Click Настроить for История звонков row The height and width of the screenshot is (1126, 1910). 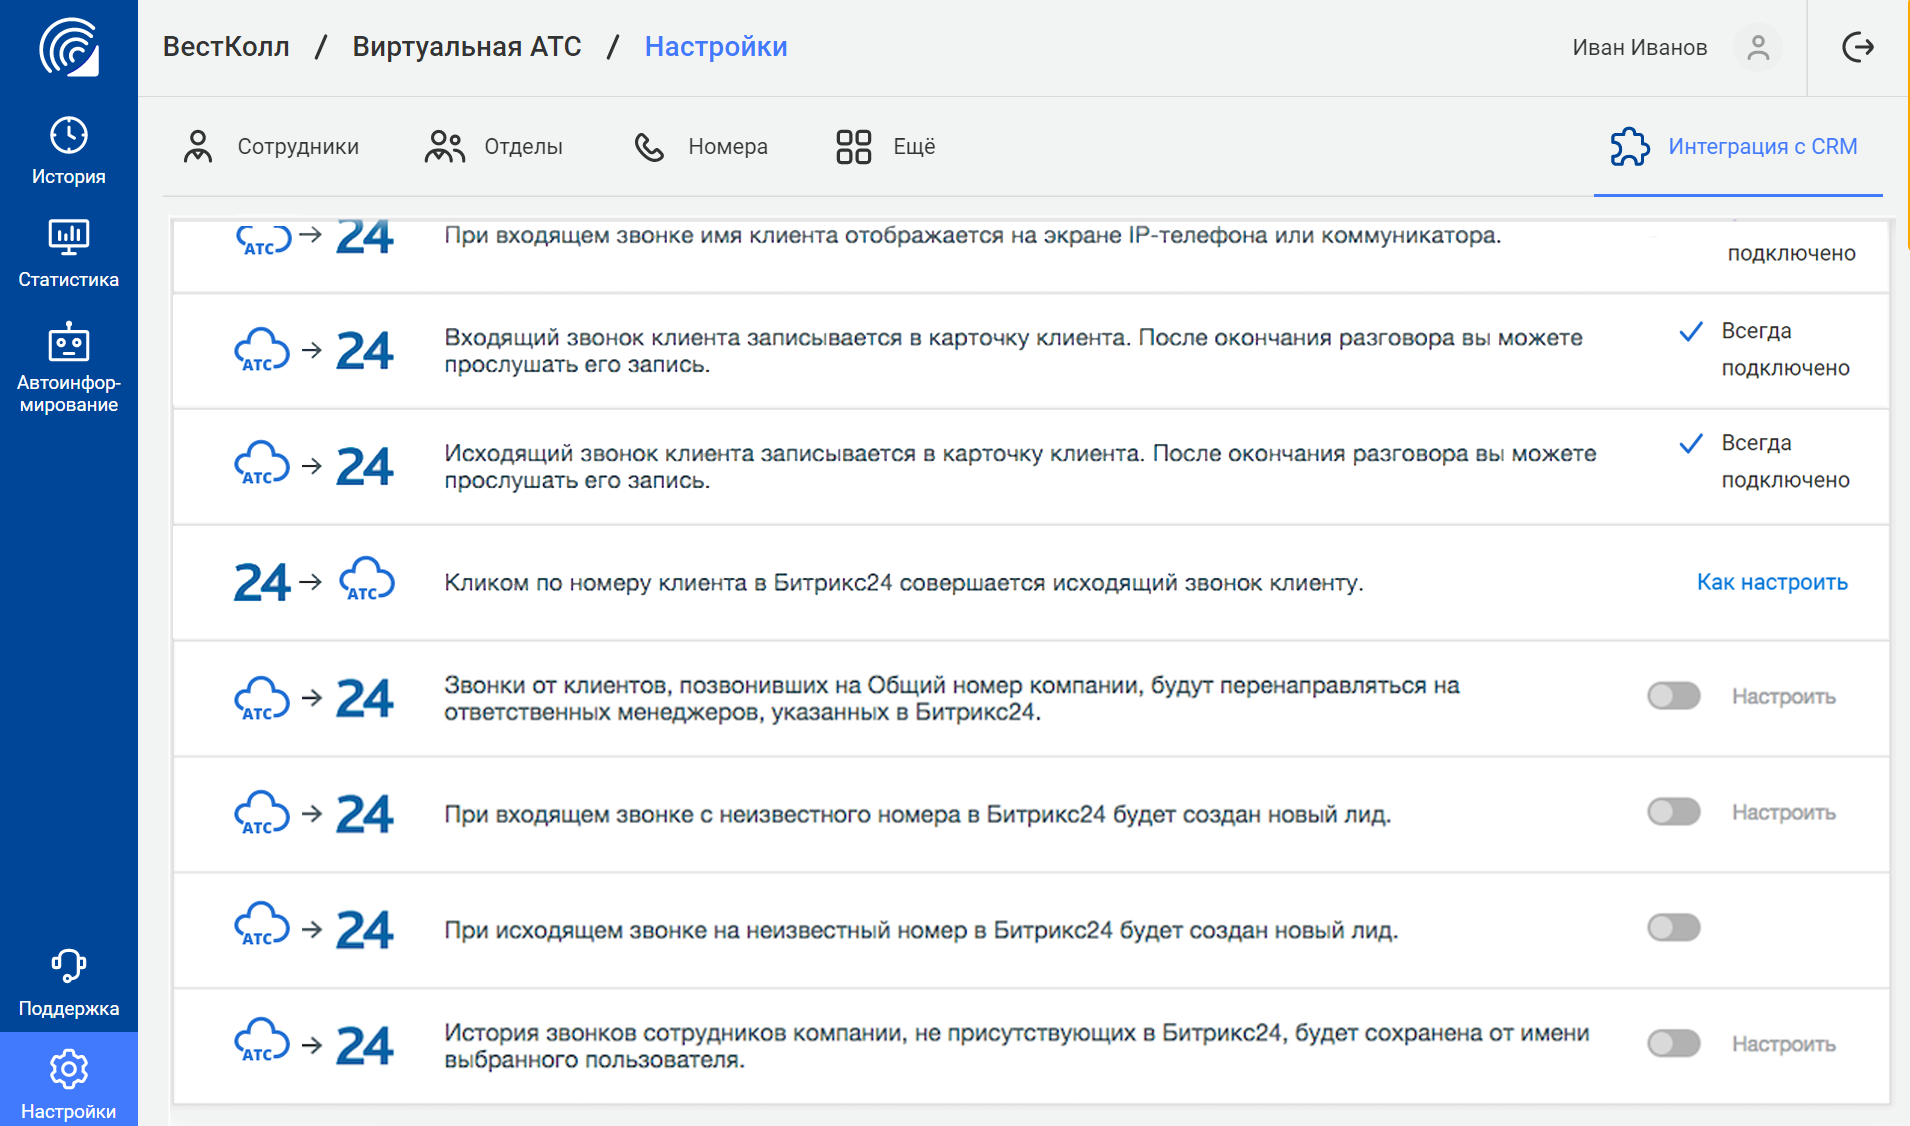(1784, 1045)
